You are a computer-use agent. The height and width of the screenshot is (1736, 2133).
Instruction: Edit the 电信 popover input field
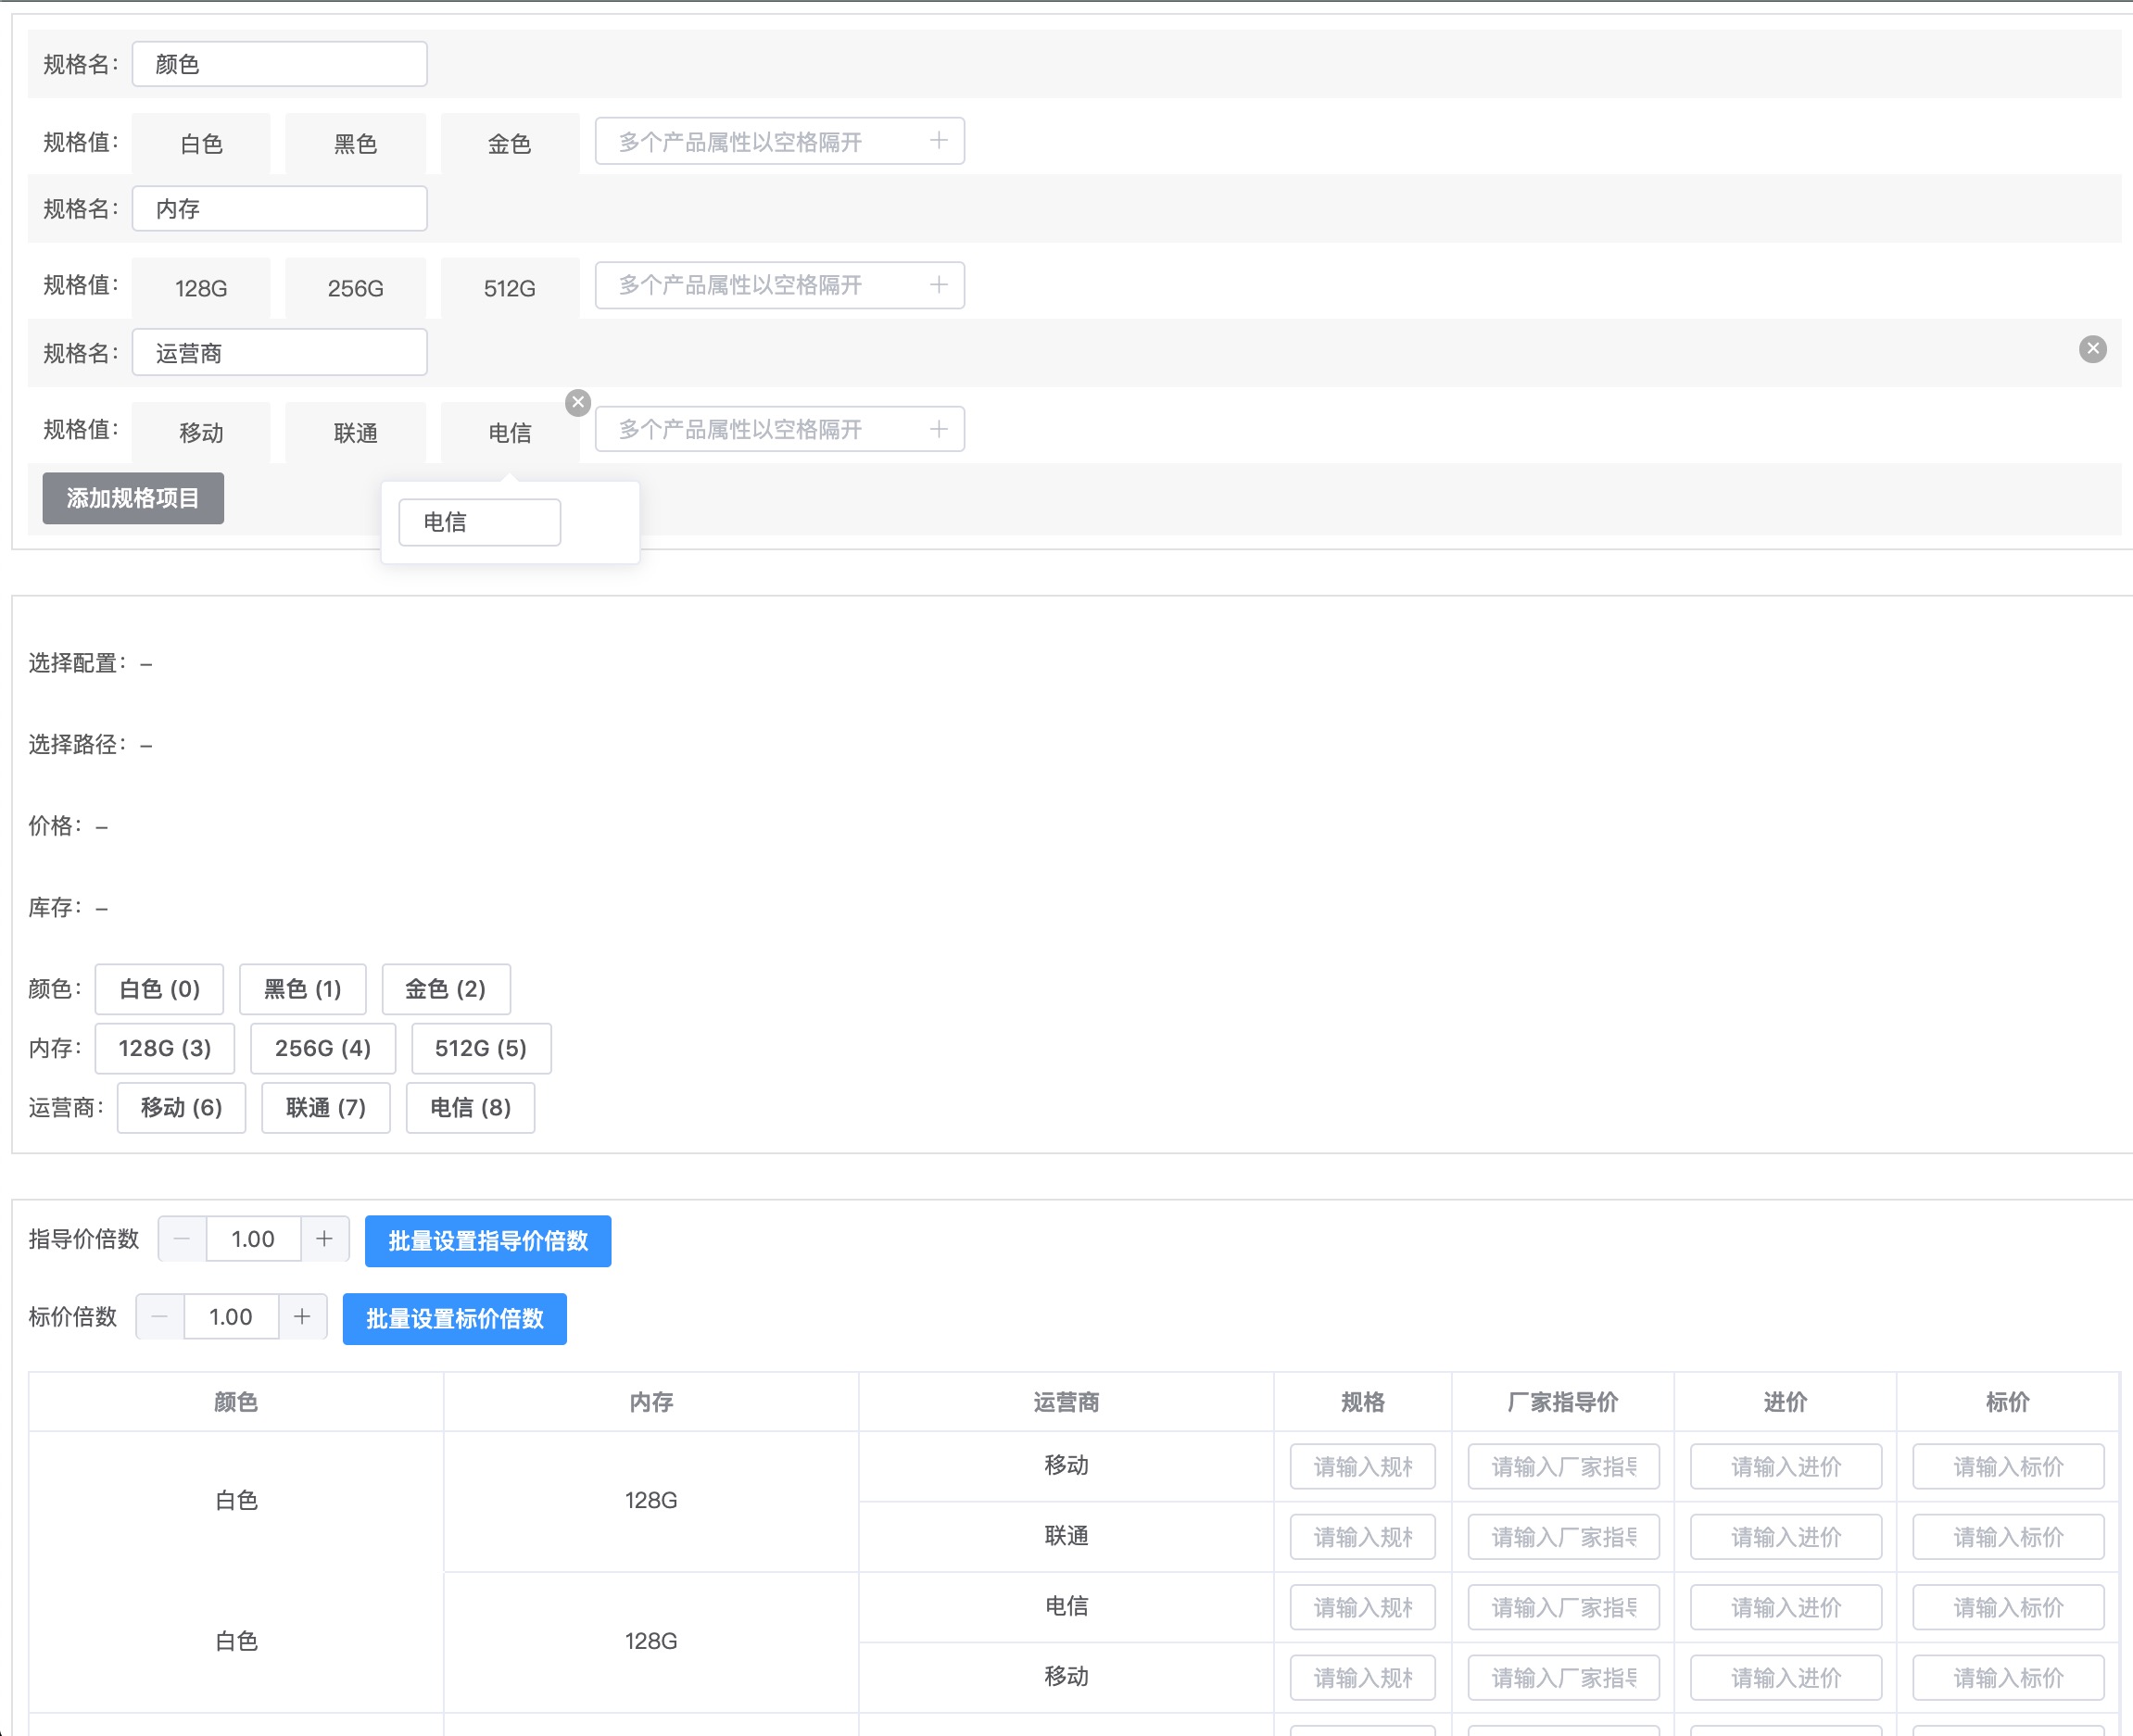pyautogui.click(x=480, y=522)
